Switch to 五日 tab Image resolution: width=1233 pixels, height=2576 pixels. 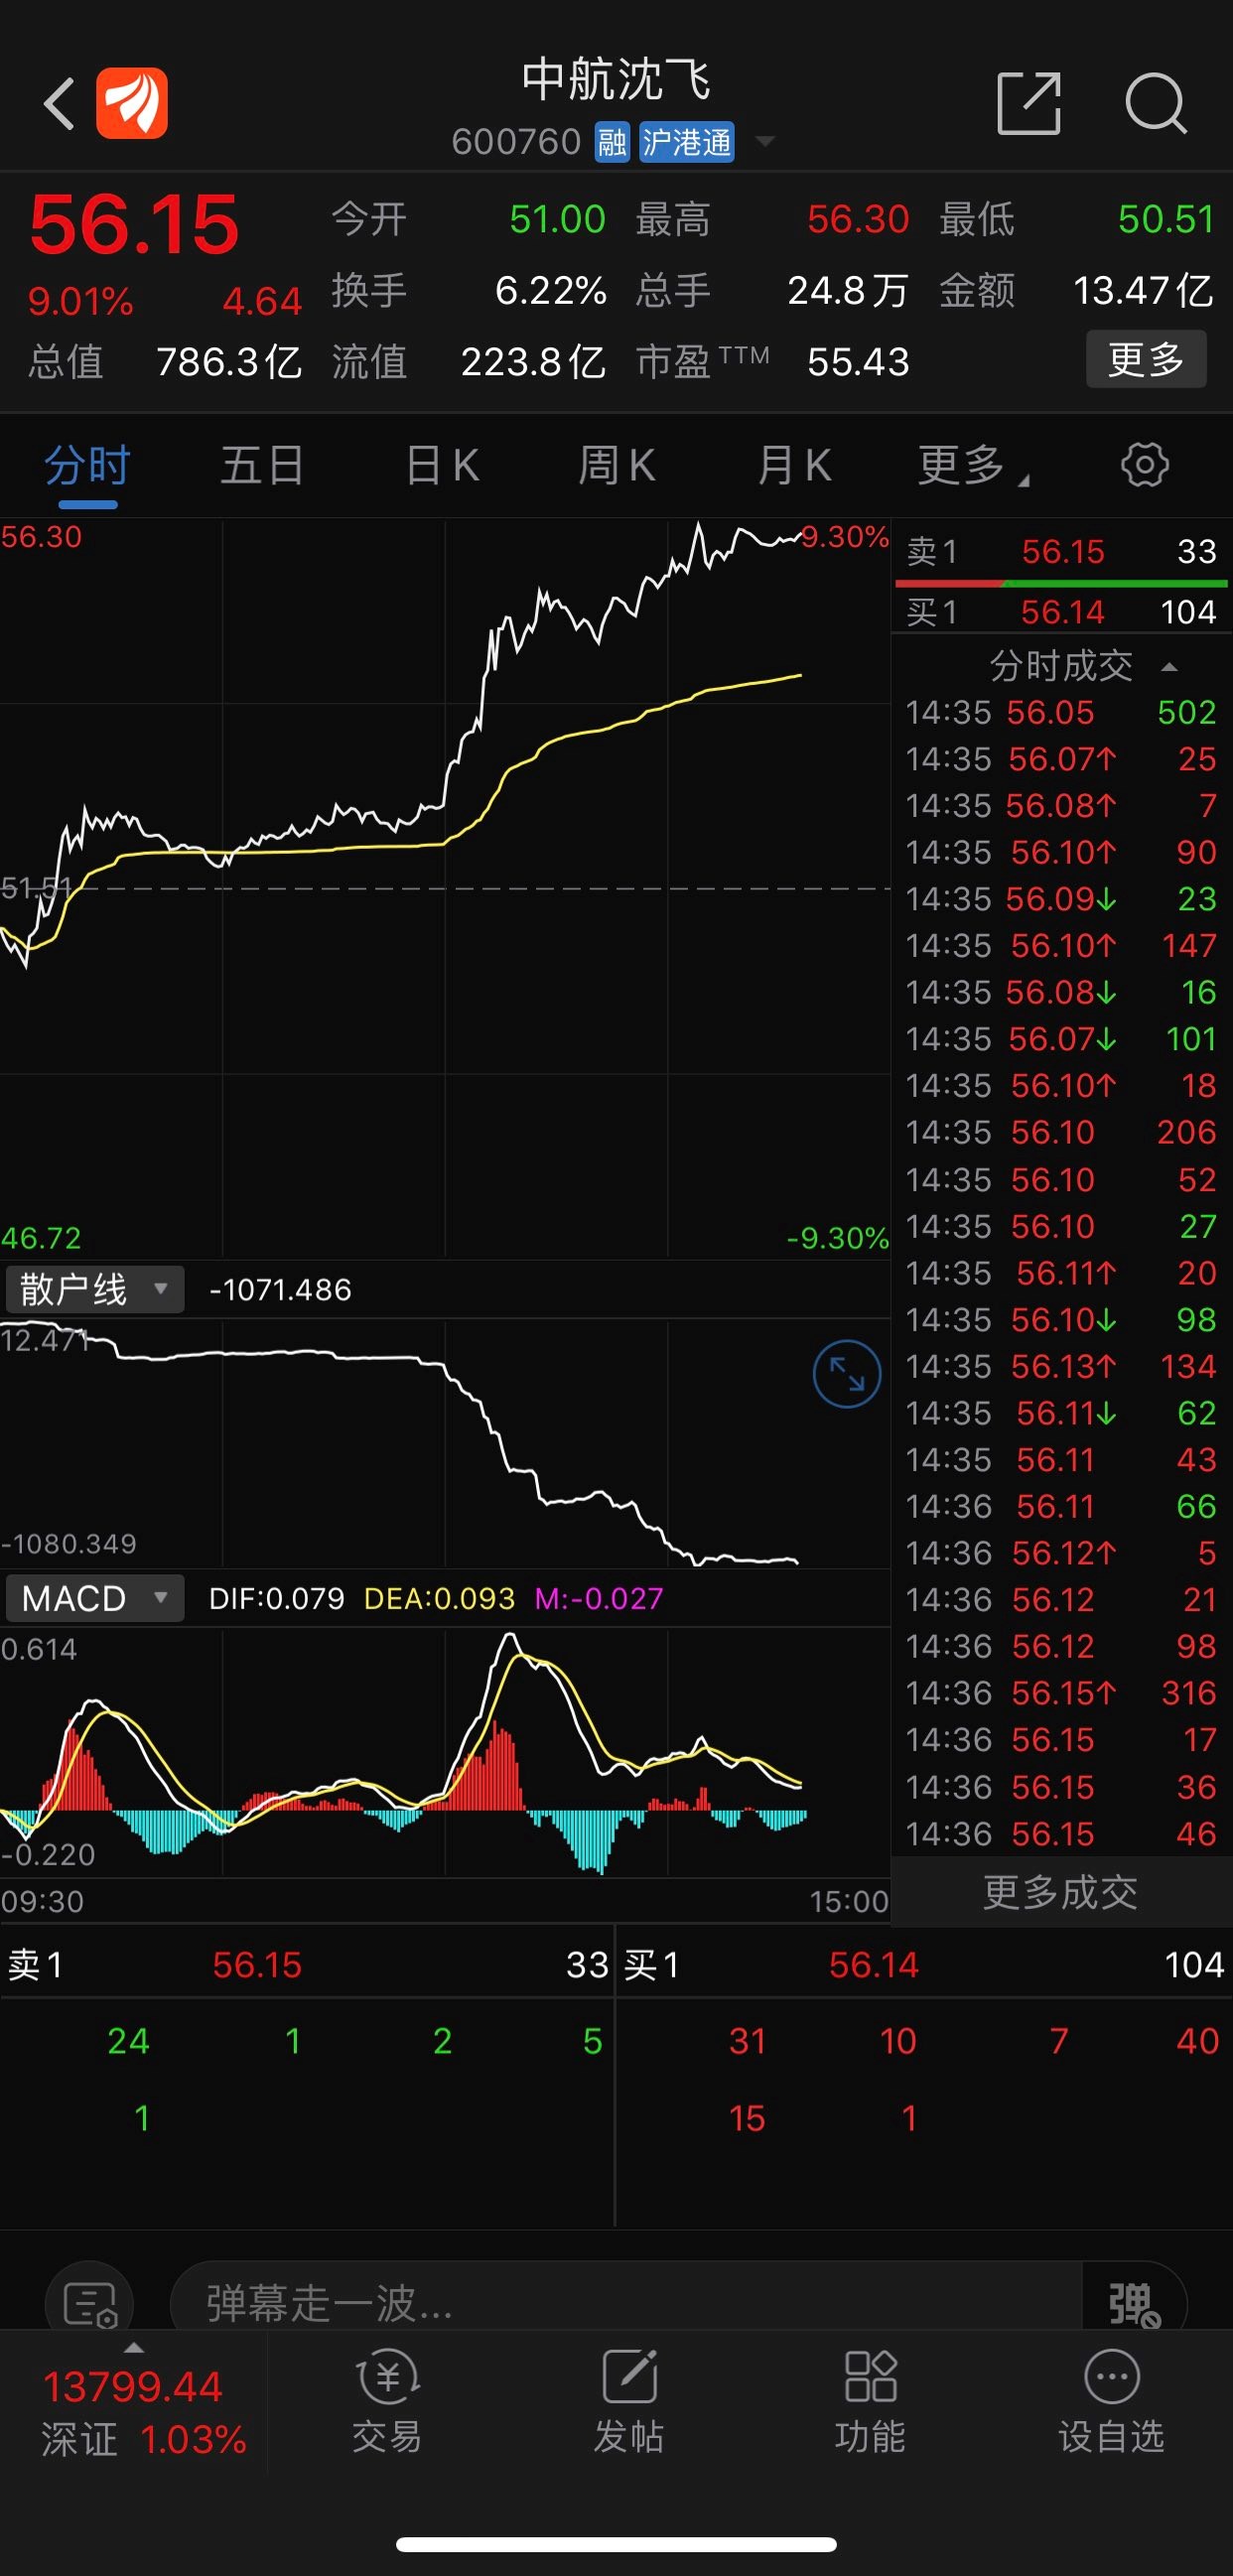pyautogui.click(x=262, y=465)
